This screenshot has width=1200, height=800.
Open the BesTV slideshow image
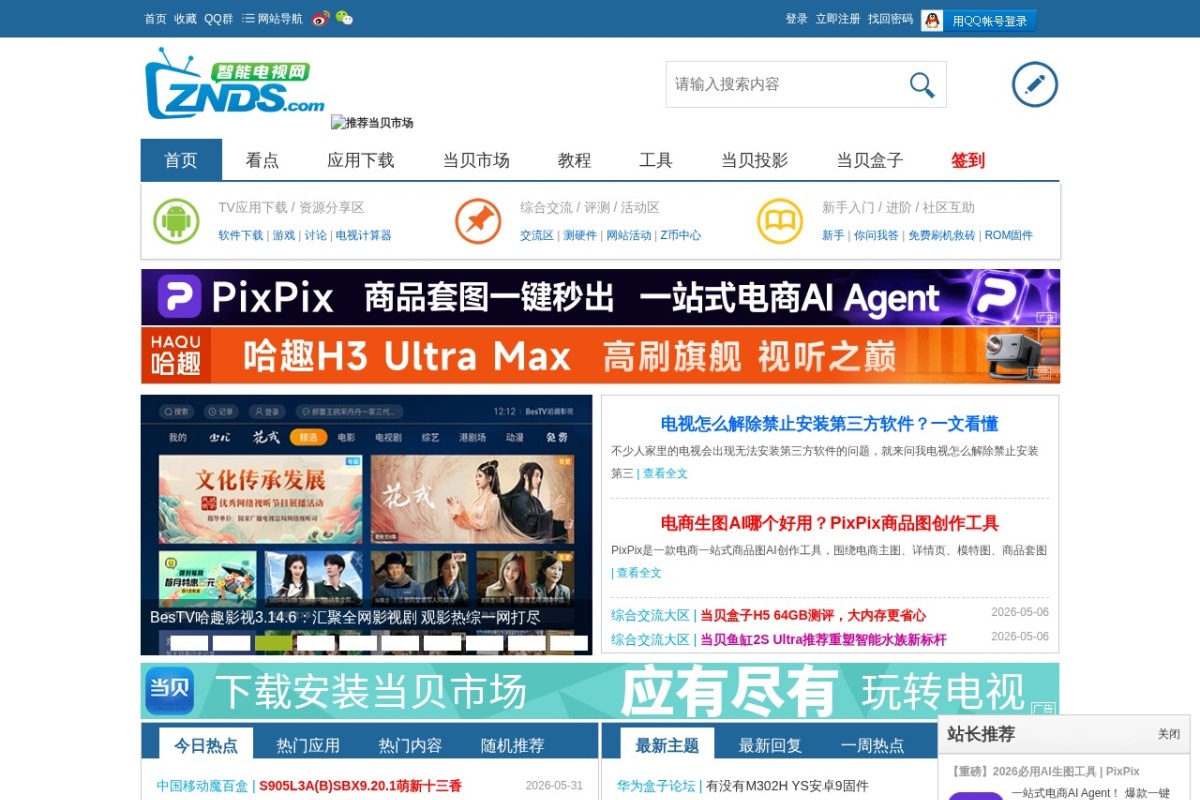coord(366,525)
